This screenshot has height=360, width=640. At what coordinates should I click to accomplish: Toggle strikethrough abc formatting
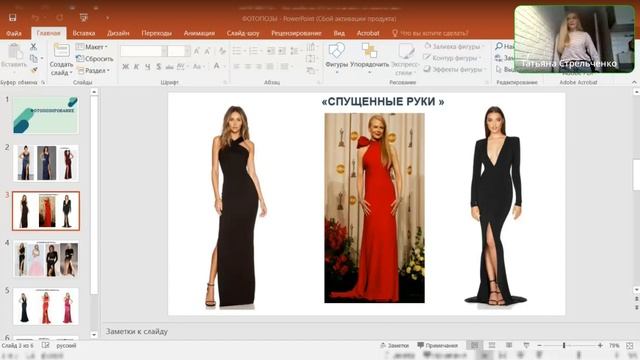pyautogui.click(x=169, y=67)
